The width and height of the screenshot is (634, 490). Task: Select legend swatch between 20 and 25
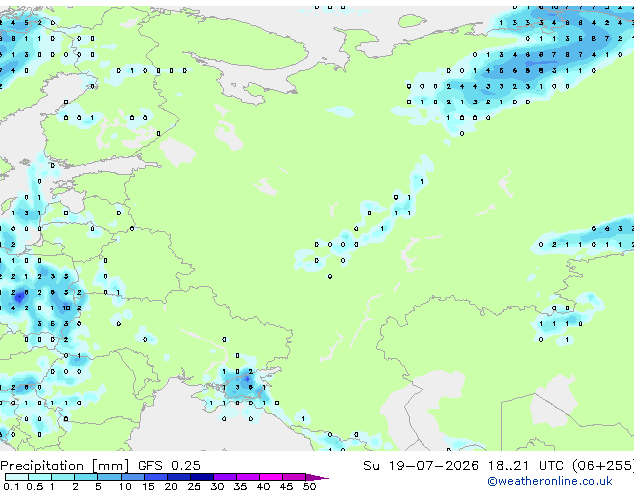(x=179, y=477)
